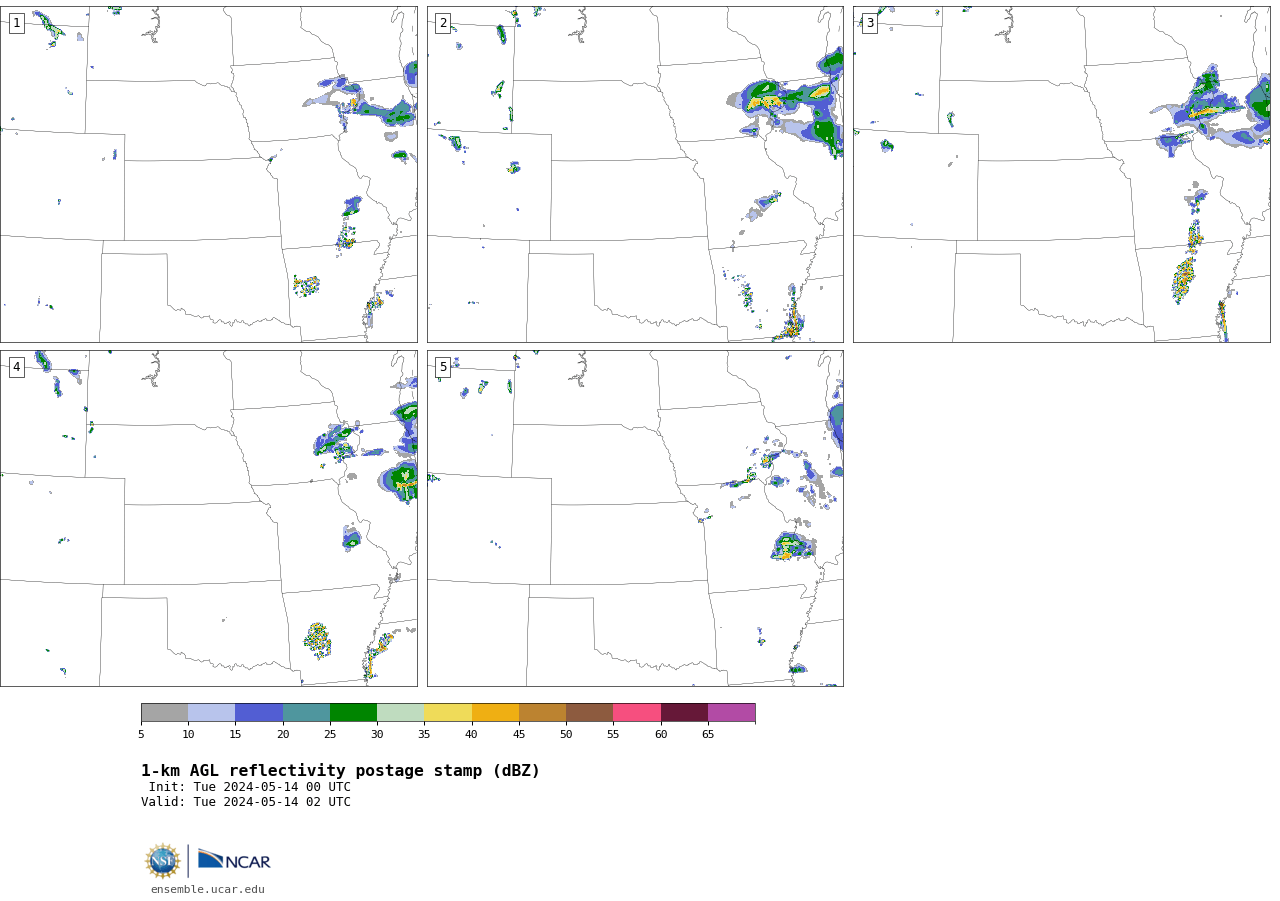Open ensemble member 2 map panel

tap(635, 174)
